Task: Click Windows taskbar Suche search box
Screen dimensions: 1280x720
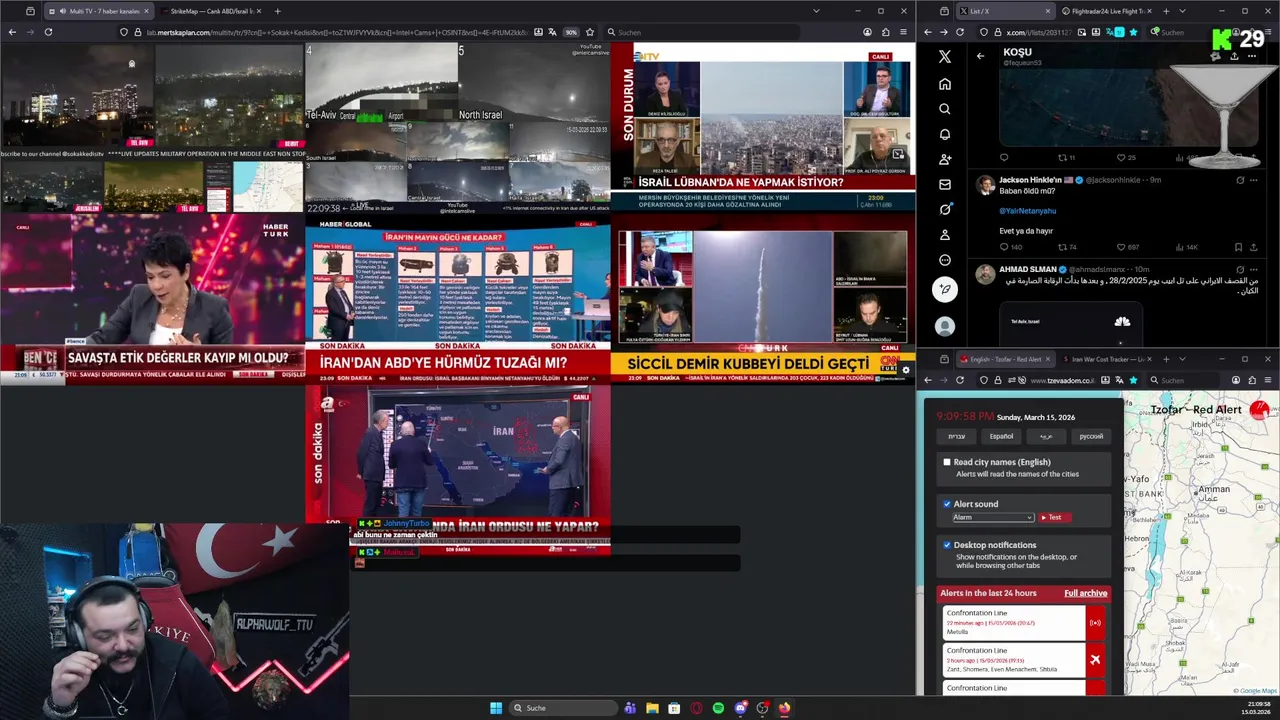Action: click(563, 708)
